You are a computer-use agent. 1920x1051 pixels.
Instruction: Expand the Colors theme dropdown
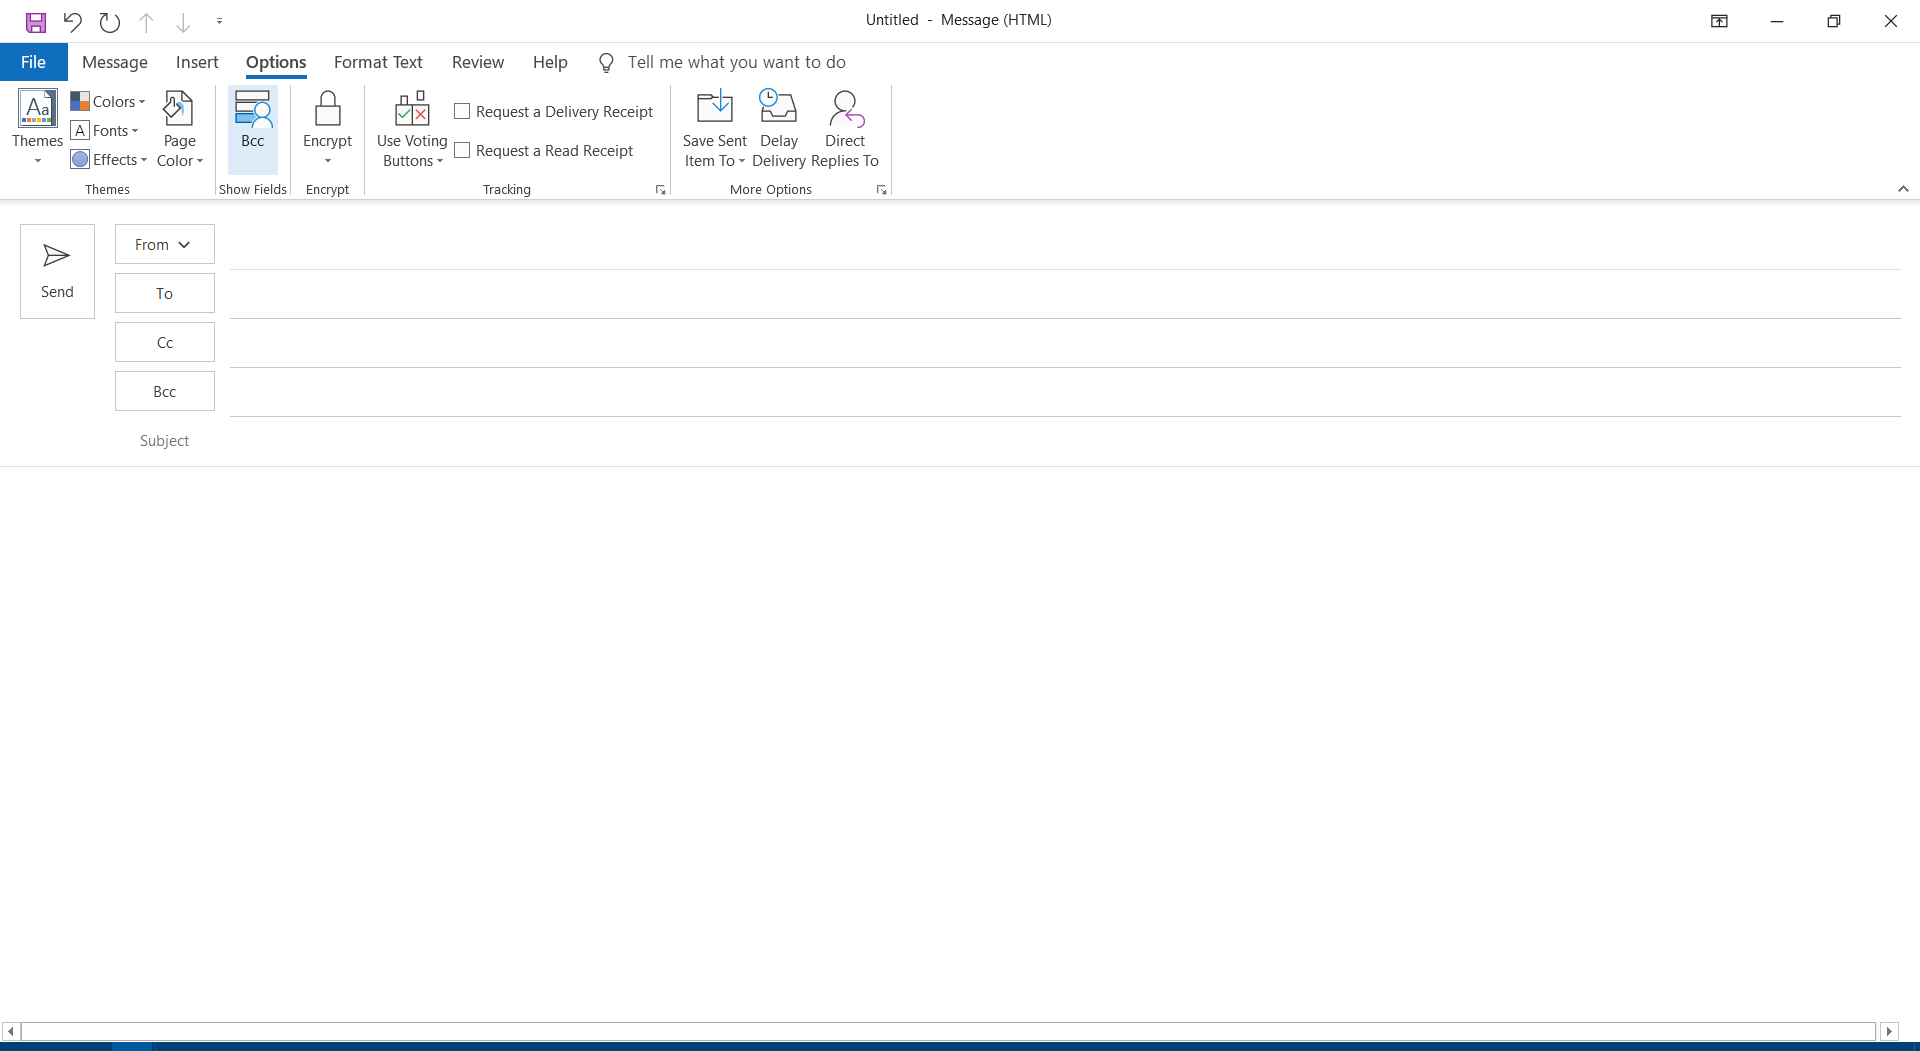tap(108, 101)
